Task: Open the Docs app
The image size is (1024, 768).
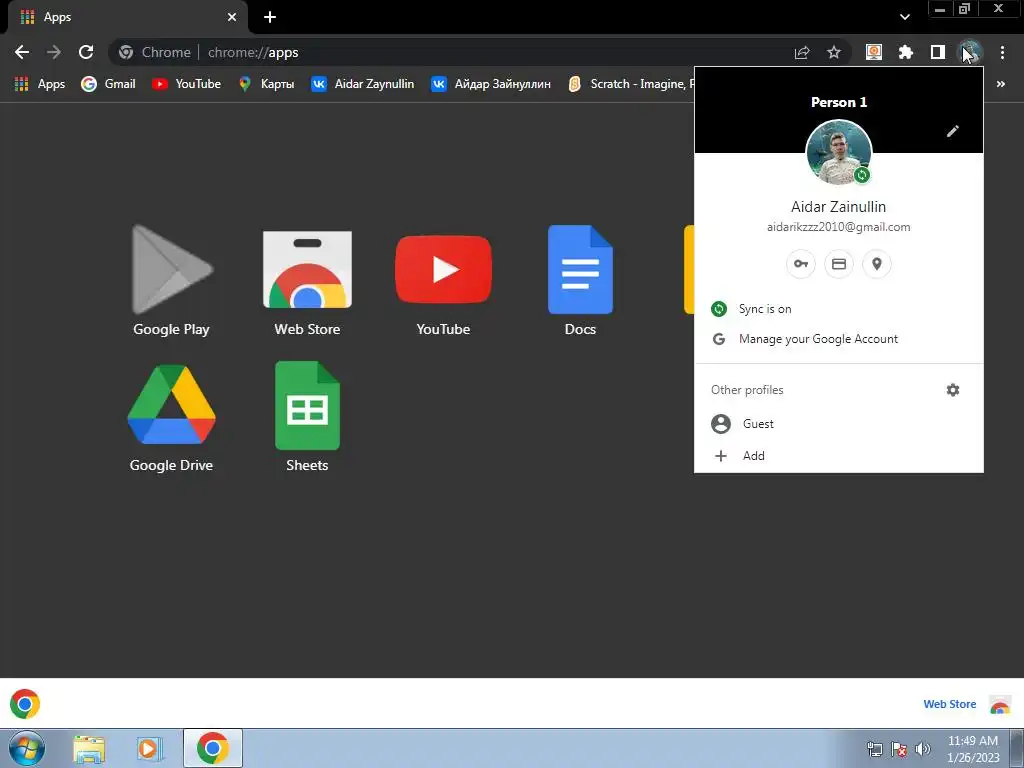Action: 580,281
